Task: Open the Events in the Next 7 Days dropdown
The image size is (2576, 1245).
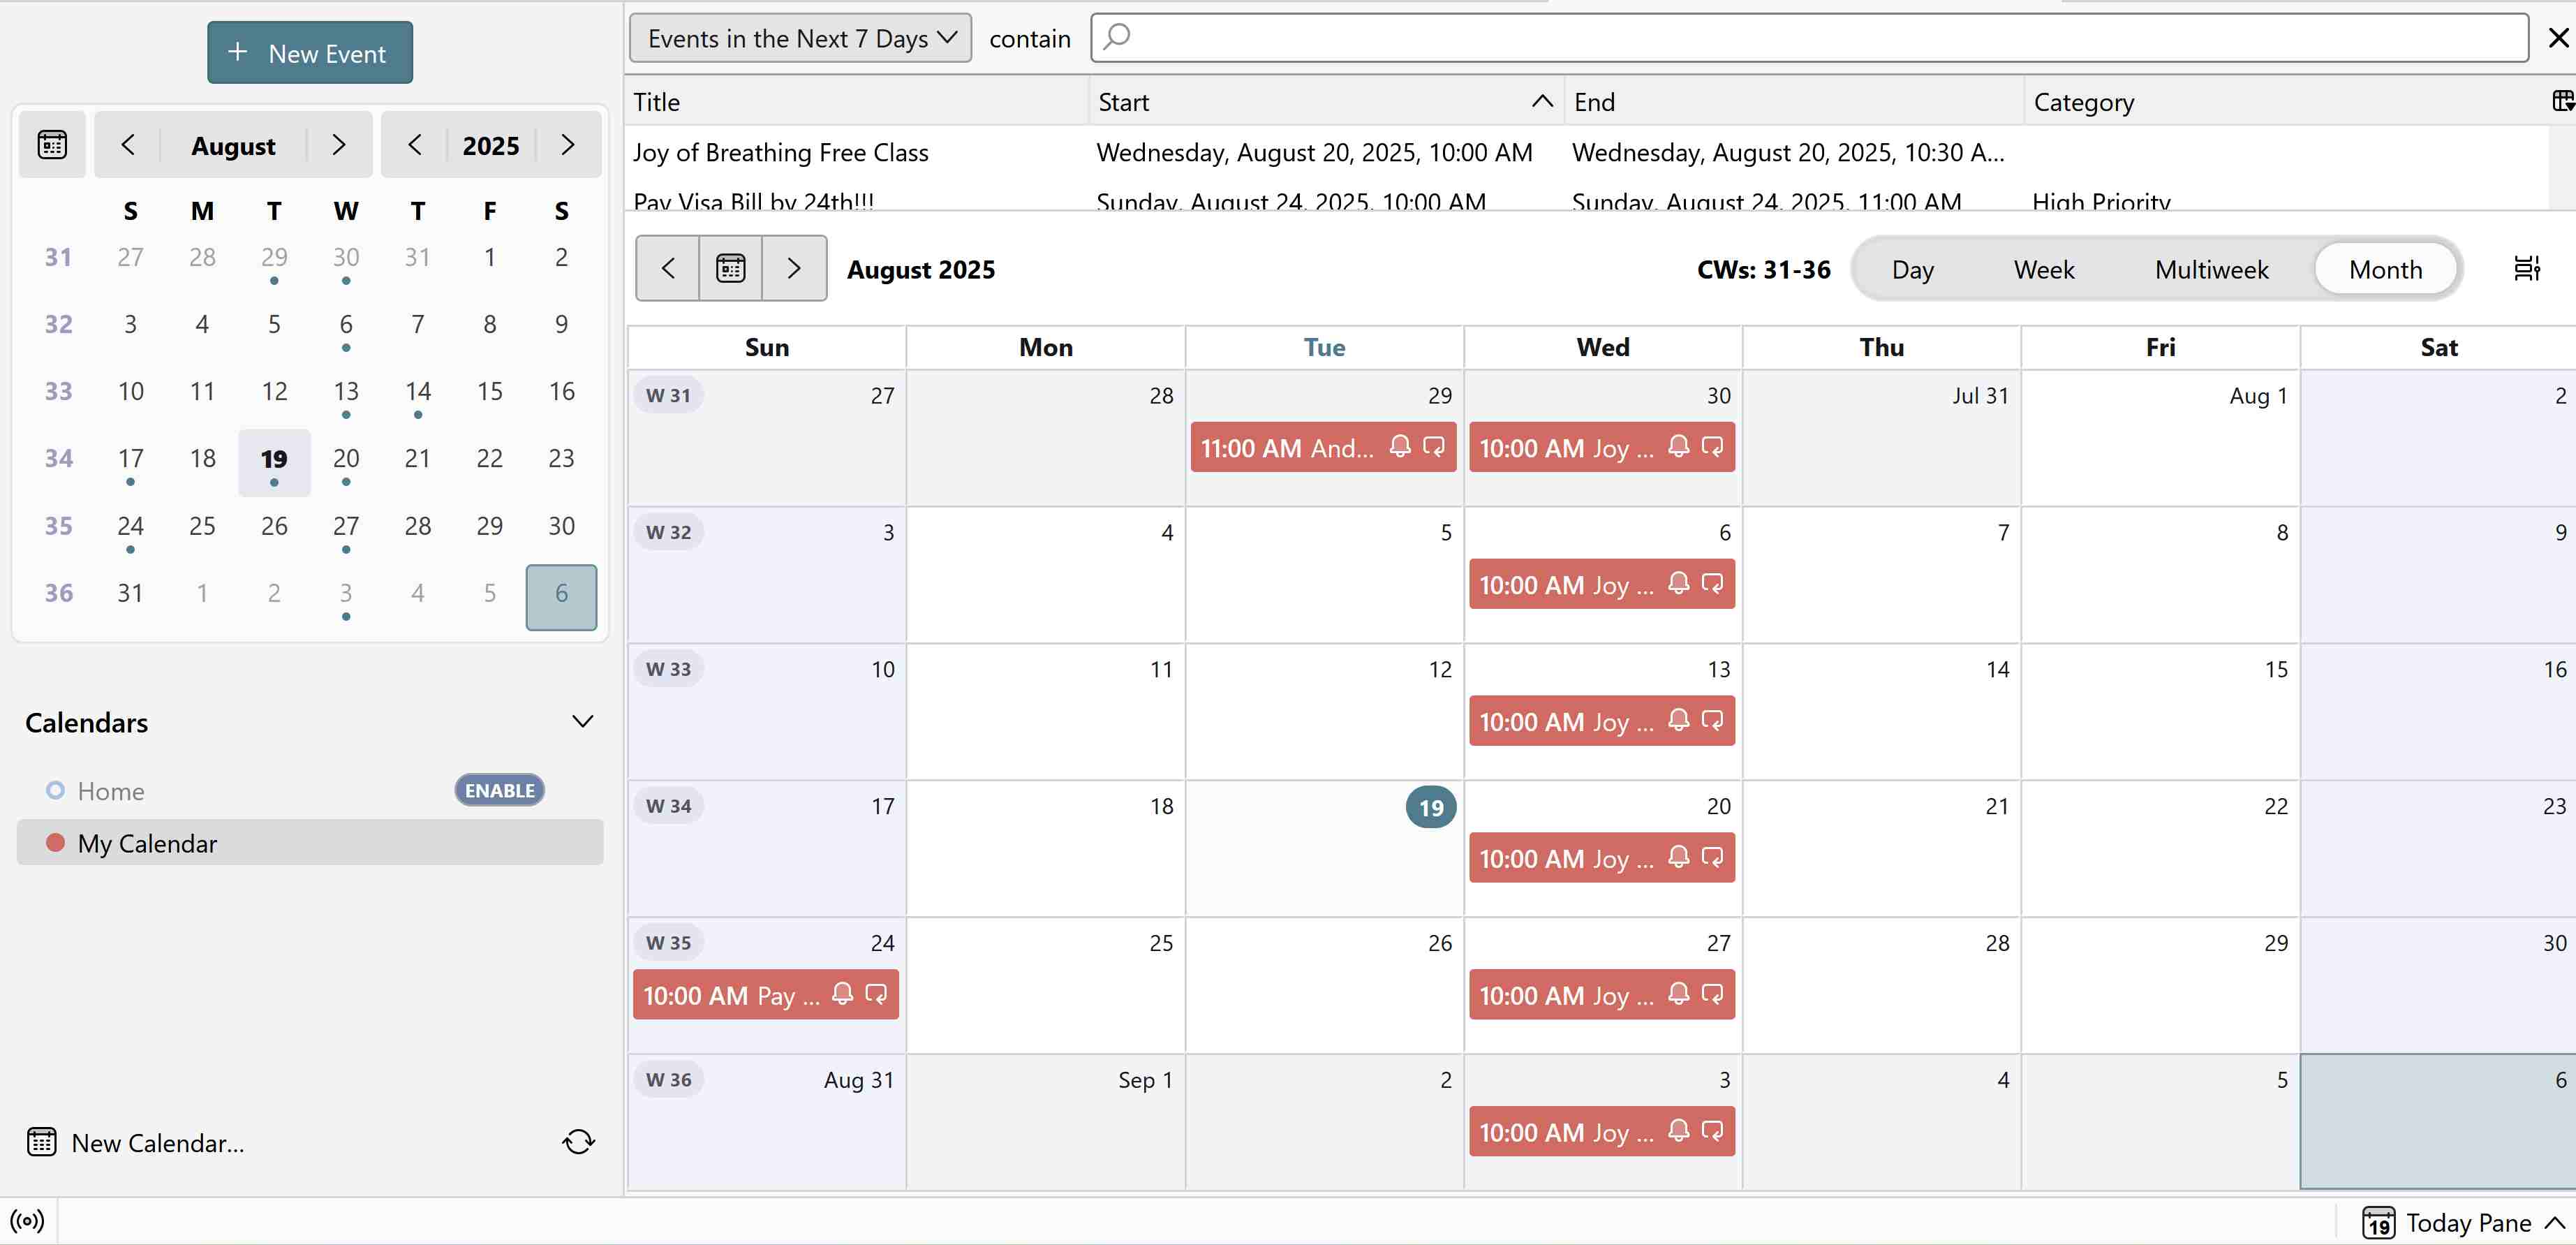Action: click(x=800, y=38)
